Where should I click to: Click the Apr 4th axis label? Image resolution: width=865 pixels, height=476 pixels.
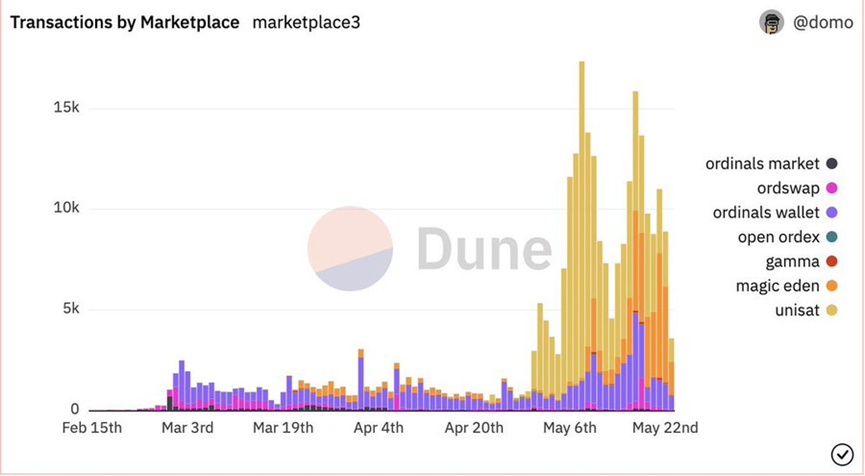(x=378, y=428)
